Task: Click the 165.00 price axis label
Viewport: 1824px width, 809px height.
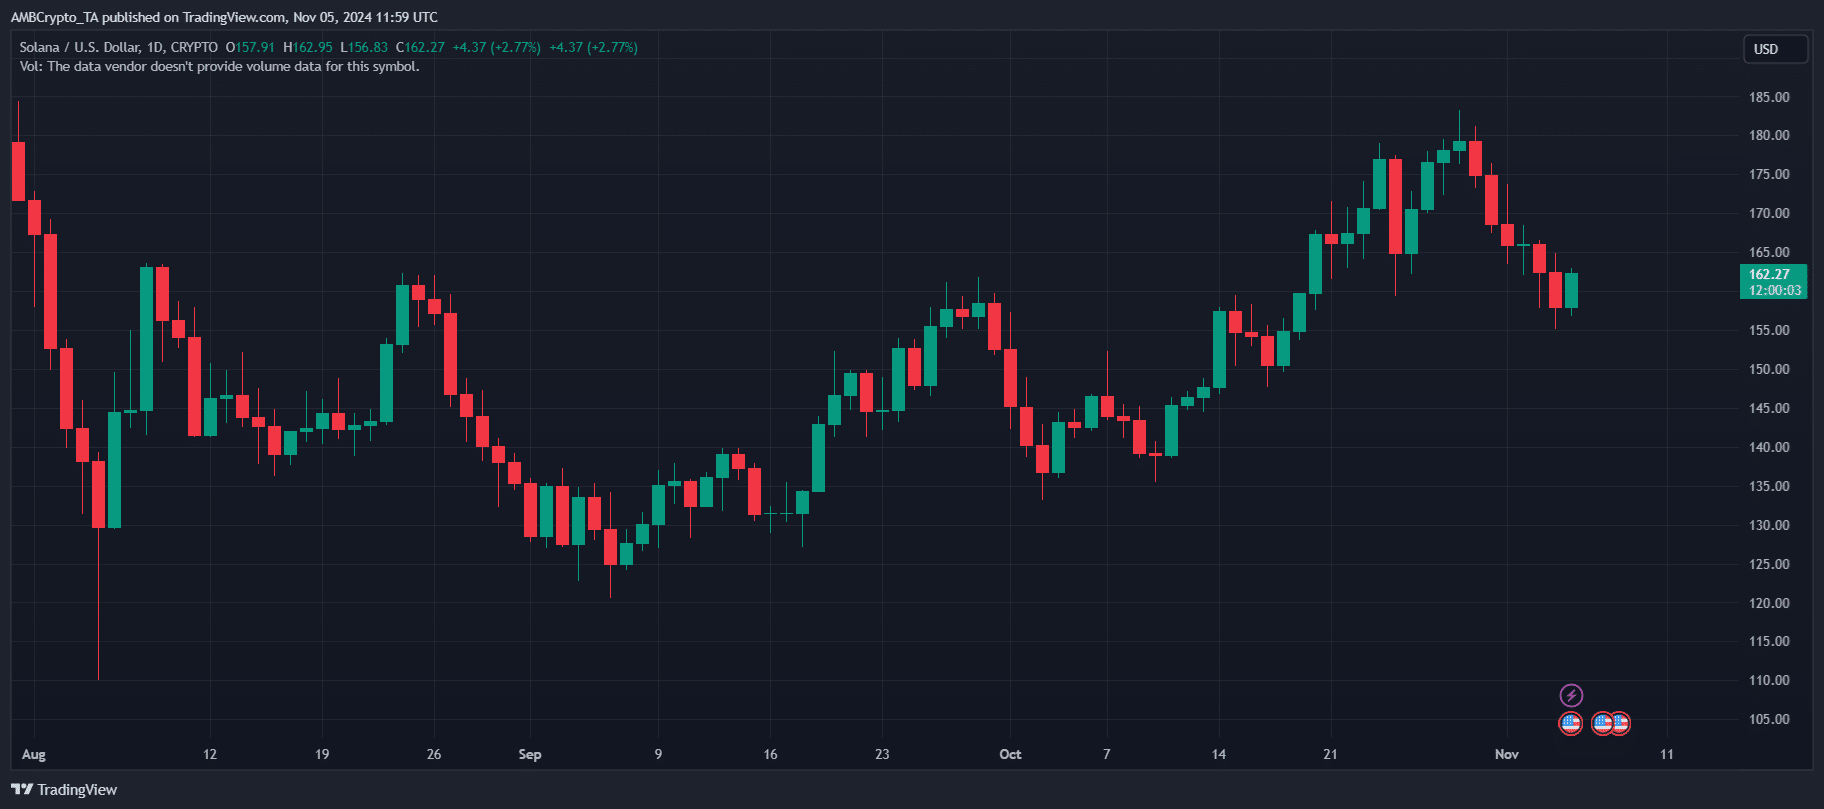Action: (1769, 252)
